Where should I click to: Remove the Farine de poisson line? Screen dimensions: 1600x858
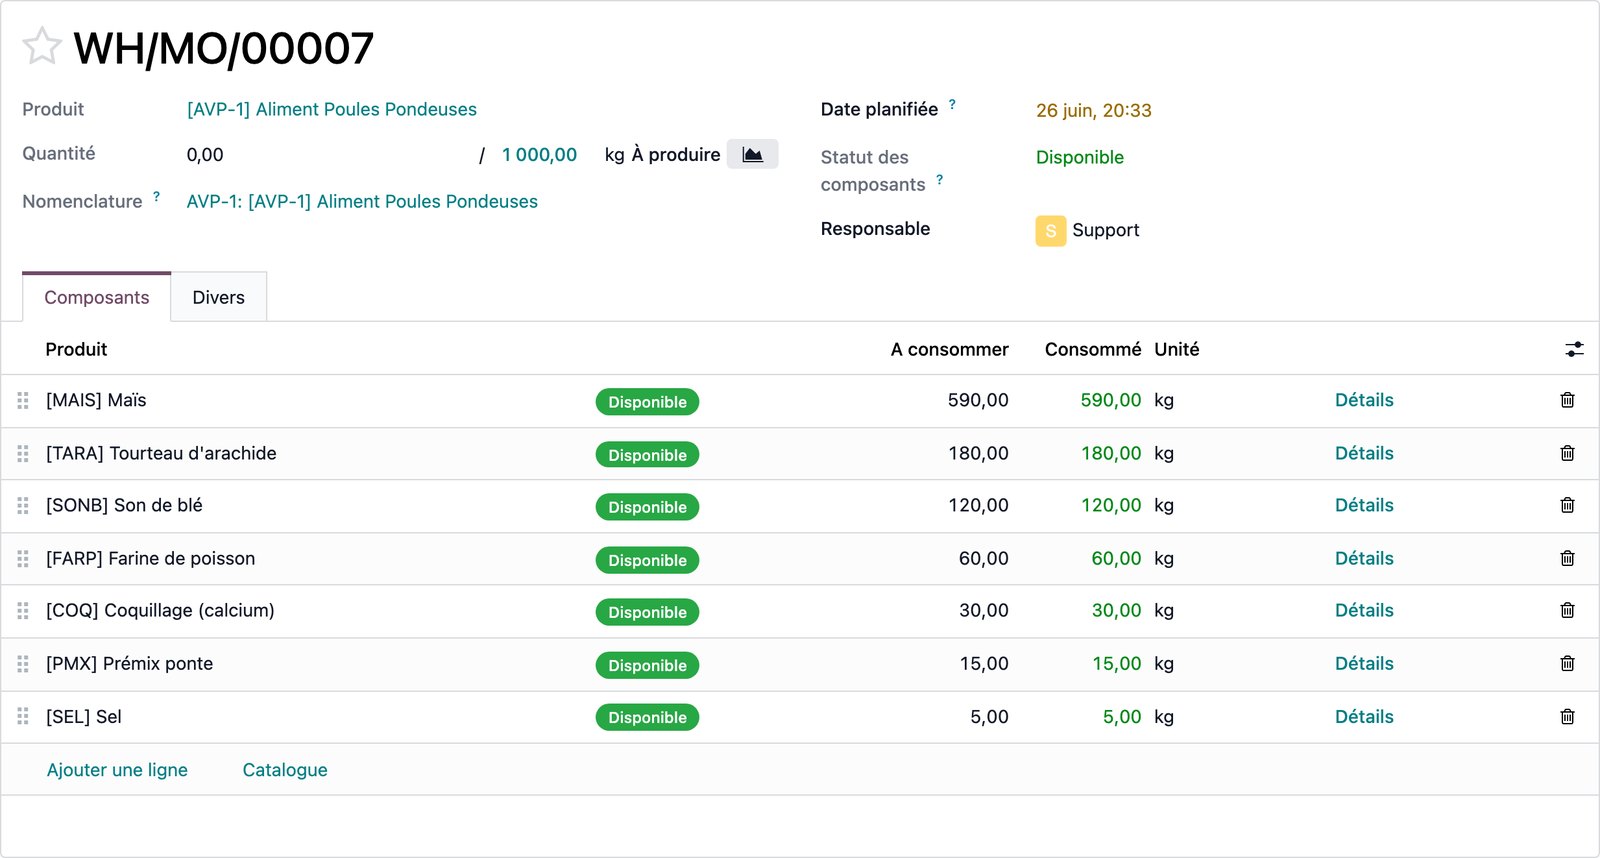(x=1567, y=558)
